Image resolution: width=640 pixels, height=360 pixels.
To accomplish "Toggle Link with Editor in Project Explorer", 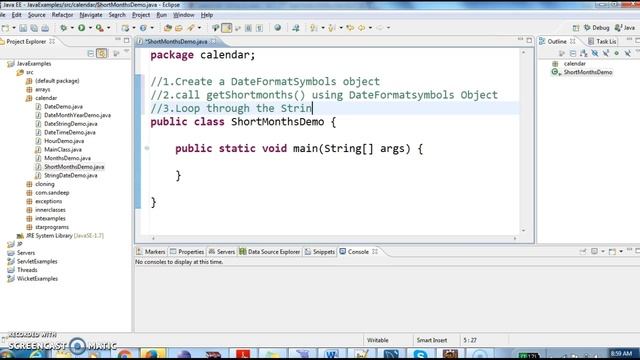I will click(102, 53).
